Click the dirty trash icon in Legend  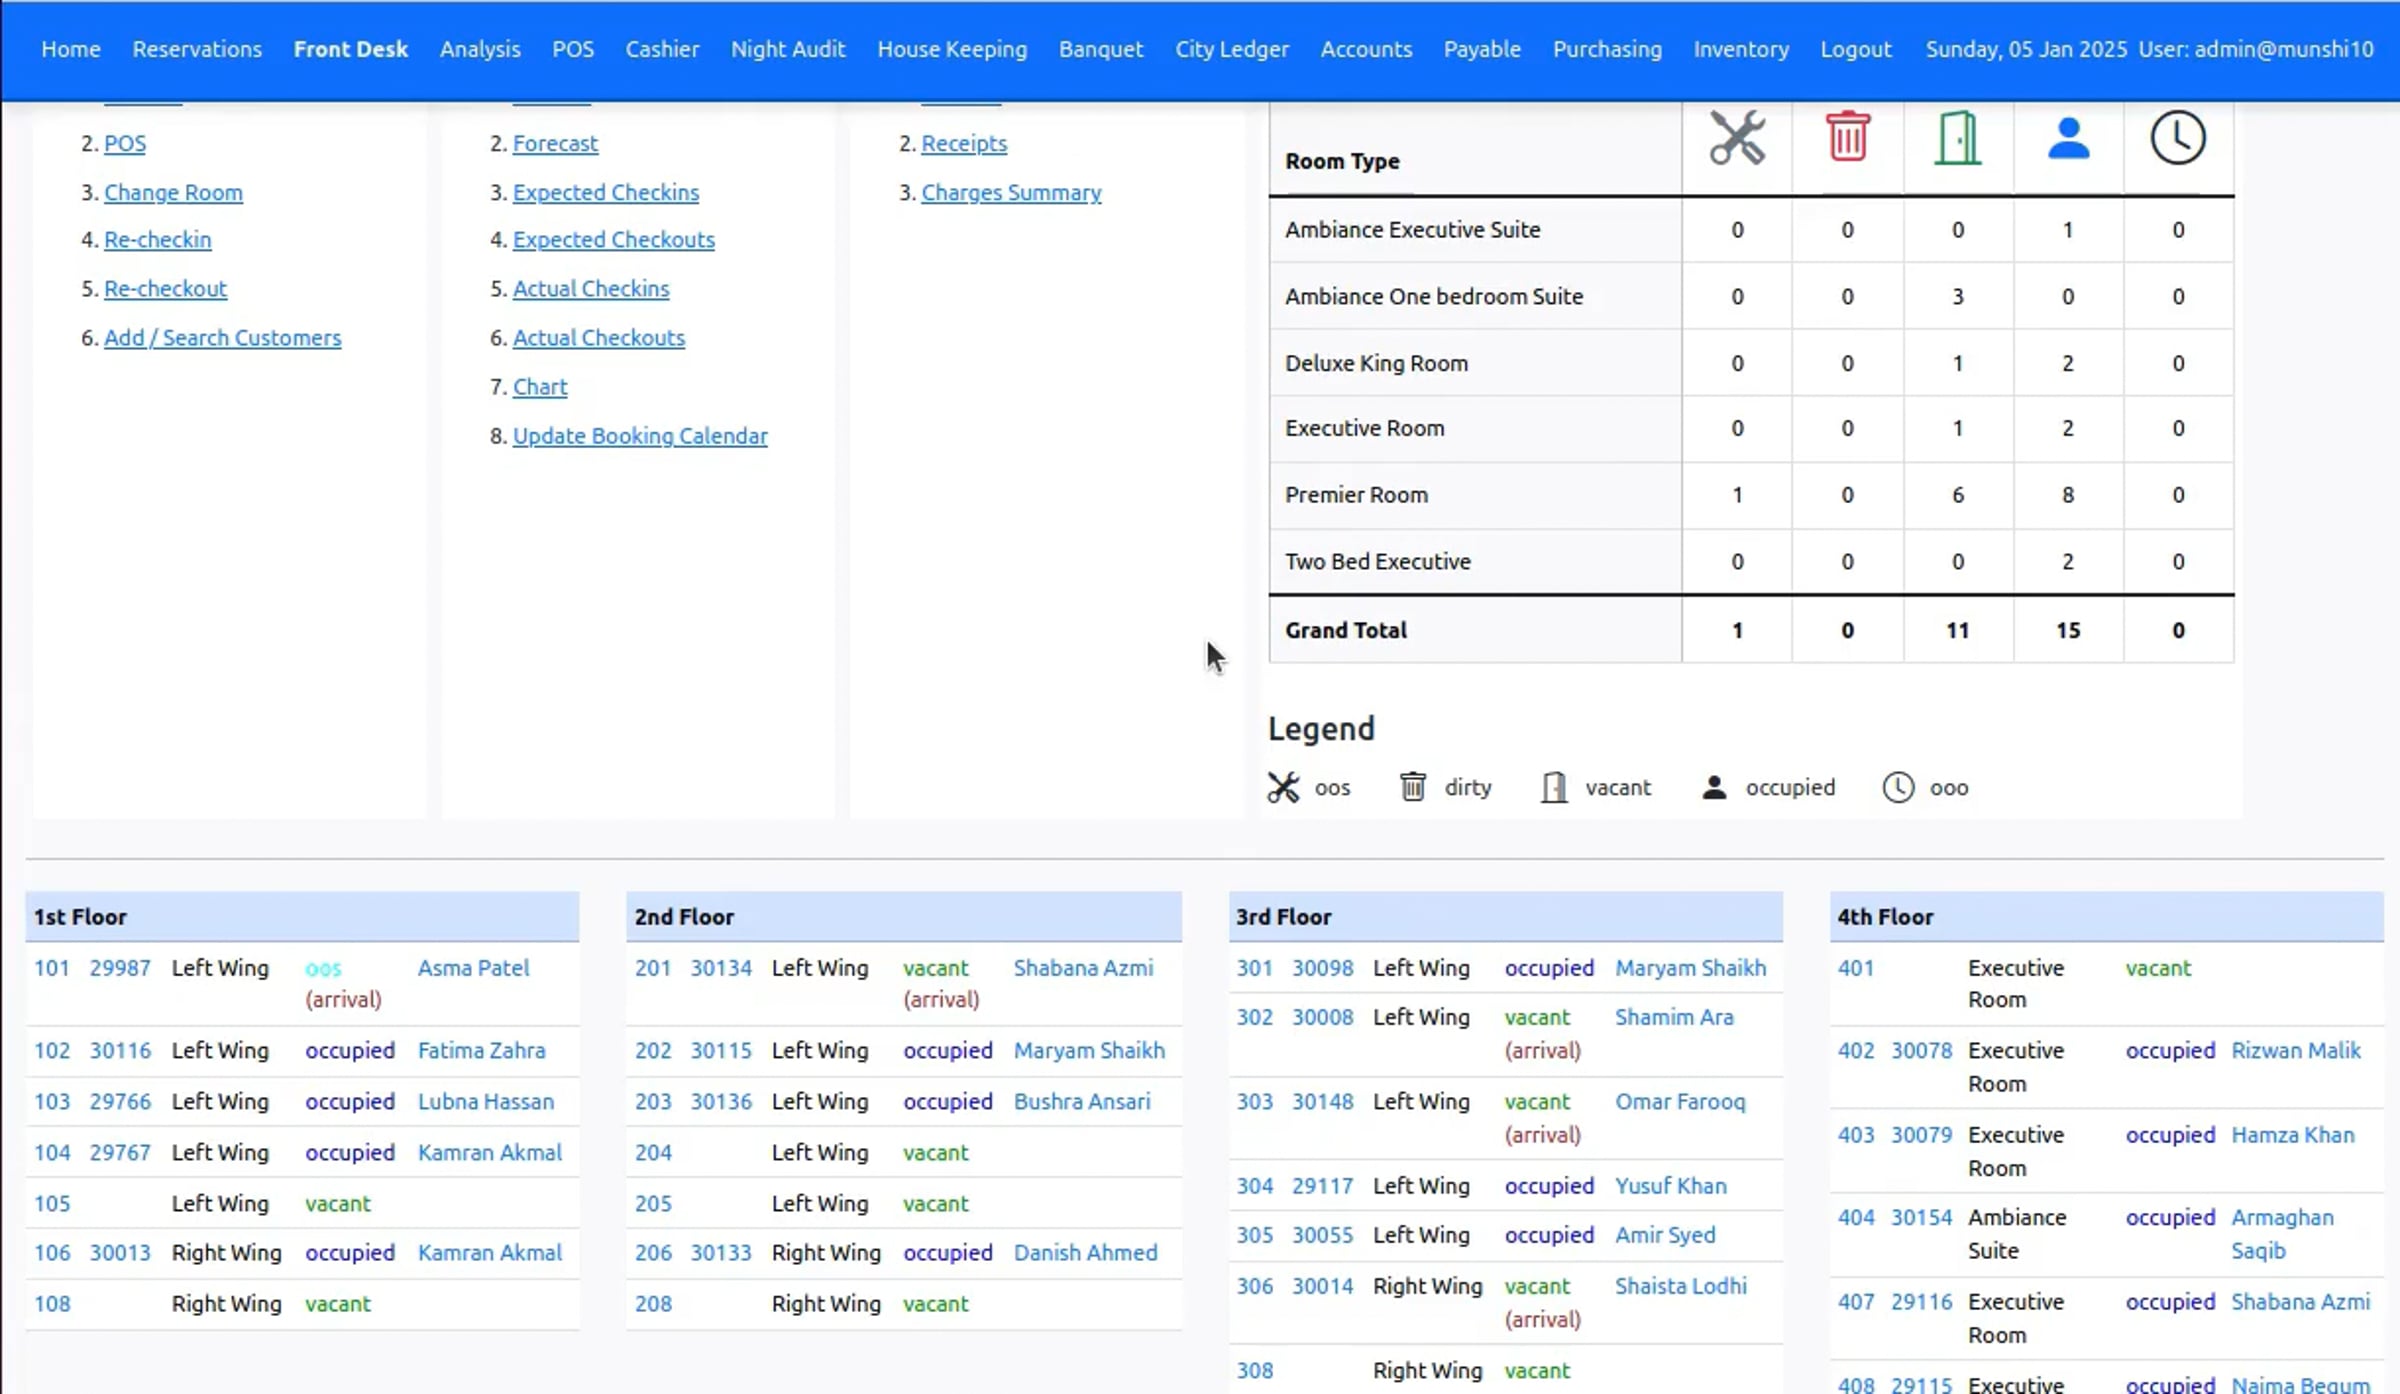click(x=1412, y=788)
